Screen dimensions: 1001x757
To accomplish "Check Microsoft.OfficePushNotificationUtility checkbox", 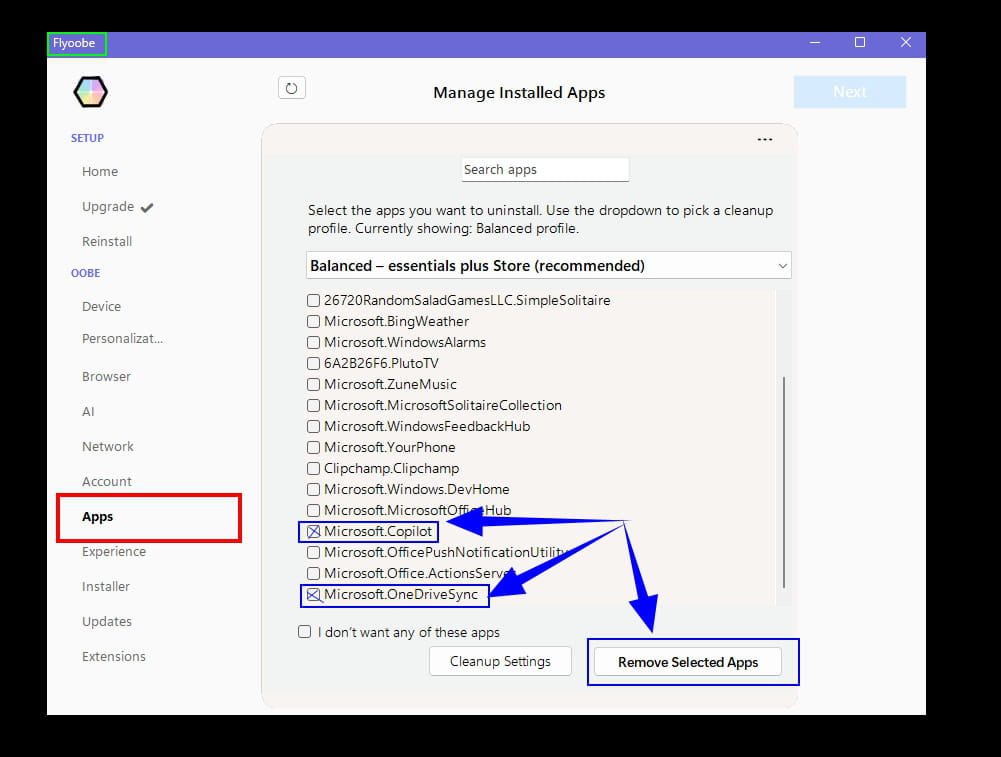I will (313, 553).
